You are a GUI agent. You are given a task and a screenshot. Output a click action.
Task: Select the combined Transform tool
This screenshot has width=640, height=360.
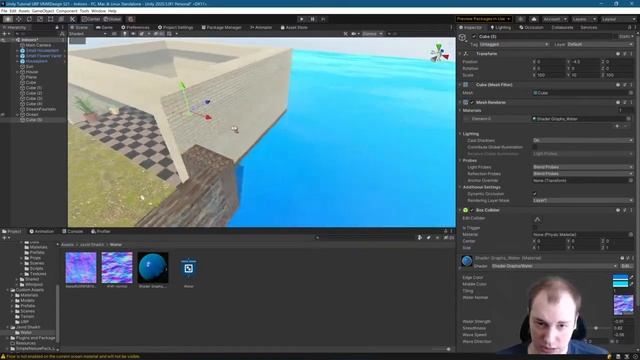61,19
